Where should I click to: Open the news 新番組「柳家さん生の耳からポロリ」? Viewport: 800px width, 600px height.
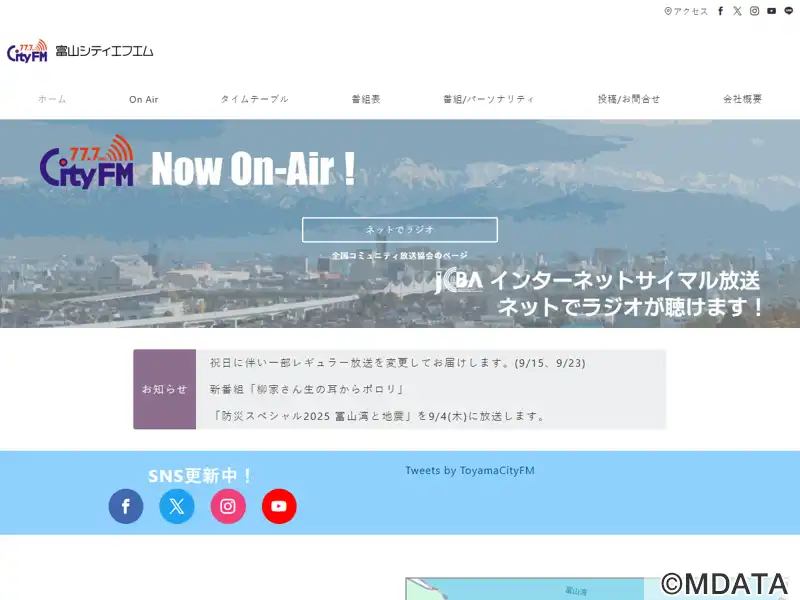coord(307,389)
